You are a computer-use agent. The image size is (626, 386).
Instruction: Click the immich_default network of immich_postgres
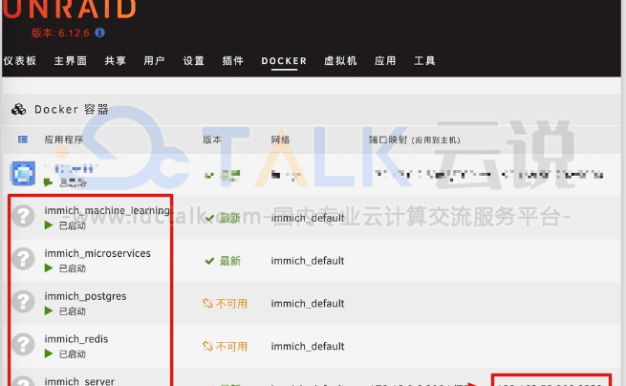(x=307, y=303)
